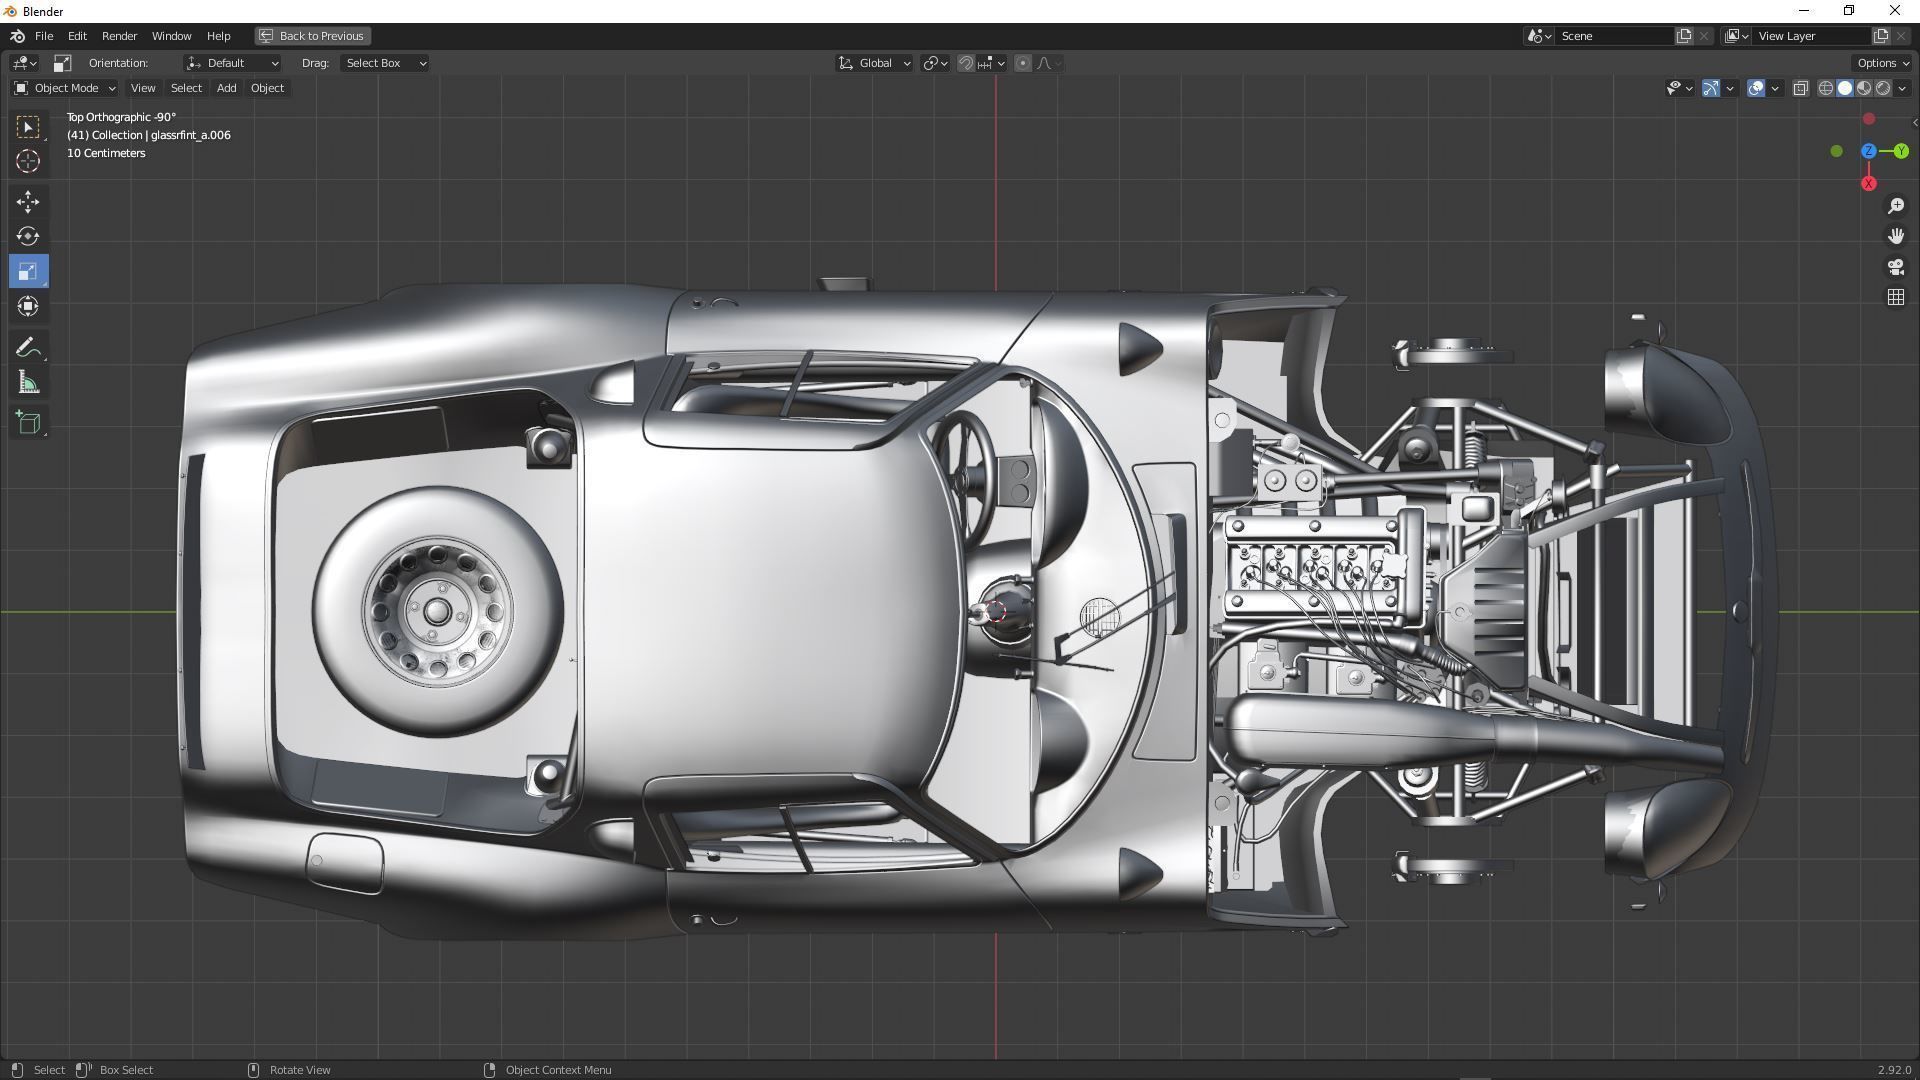Screen dimensions: 1920x1080
Task: Enable wireframe viewport shading
Action: click(x=1826, y=88)
